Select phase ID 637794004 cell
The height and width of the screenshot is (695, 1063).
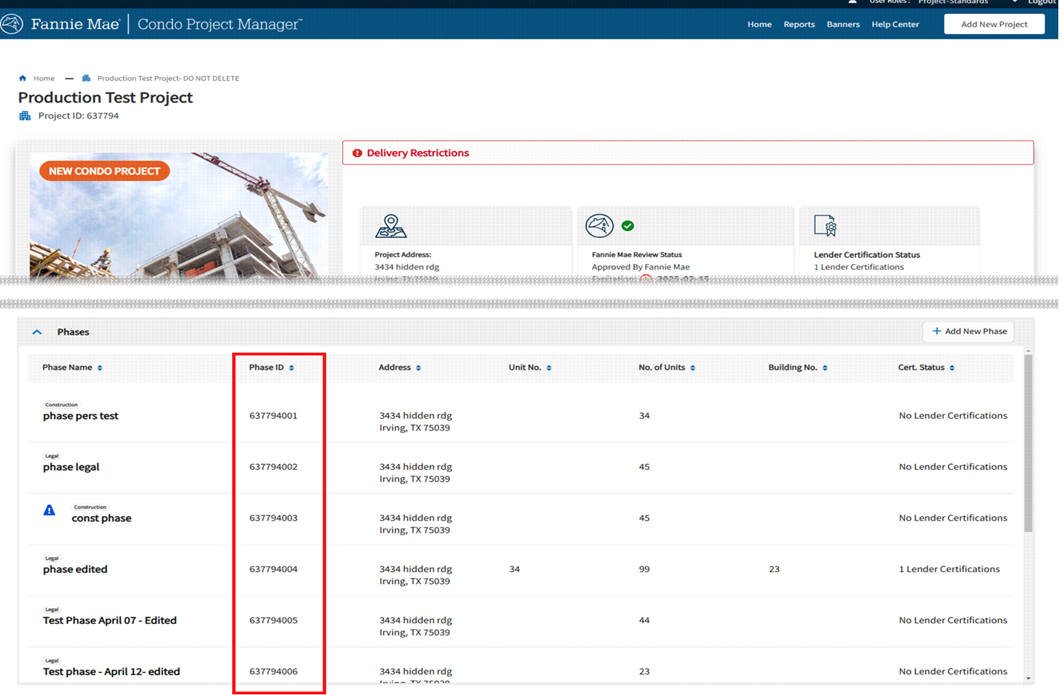point(273,570)
